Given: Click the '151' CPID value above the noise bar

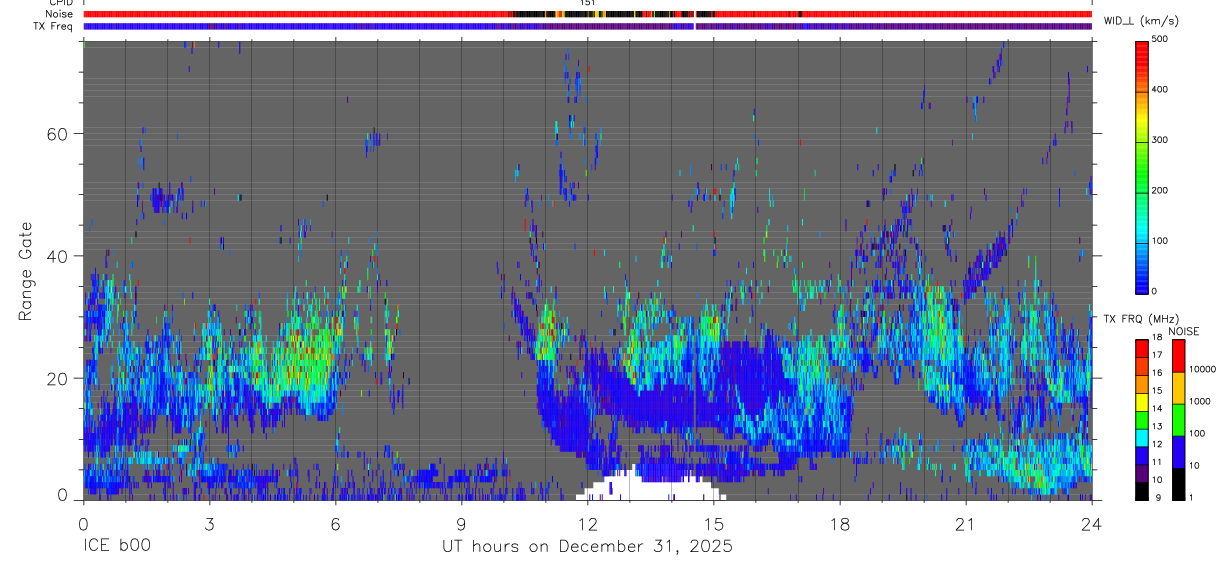Looking at the screenshot, I should [588, 3].
